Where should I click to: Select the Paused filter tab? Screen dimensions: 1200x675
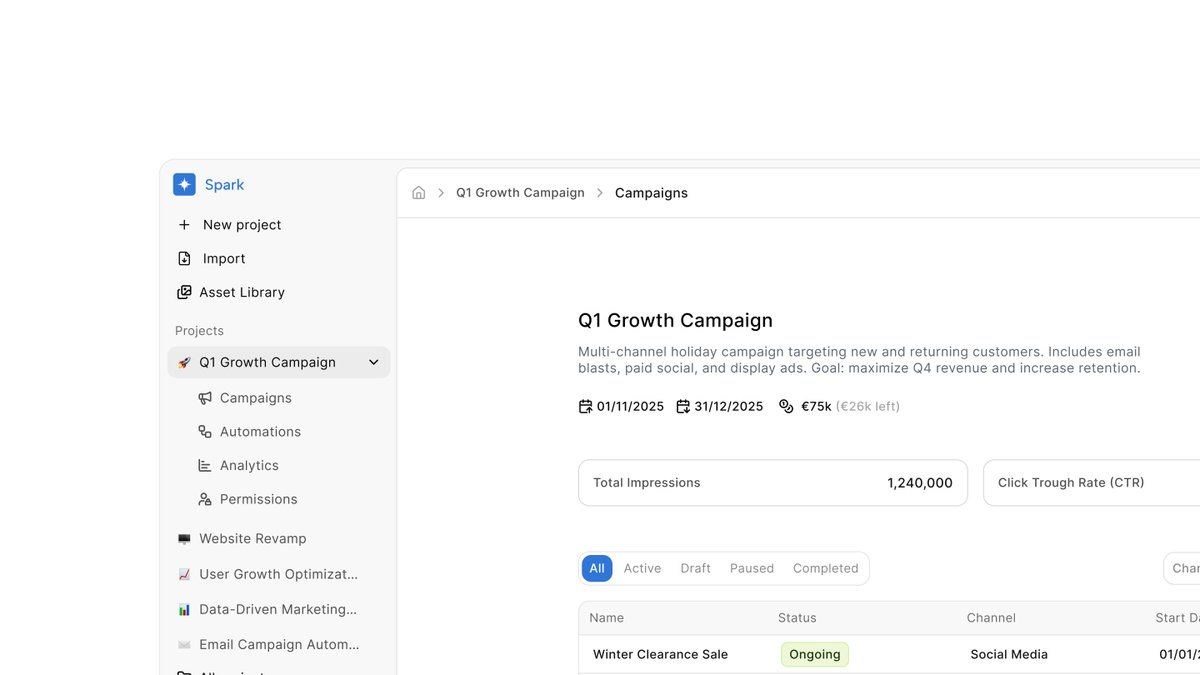[752, 568]
